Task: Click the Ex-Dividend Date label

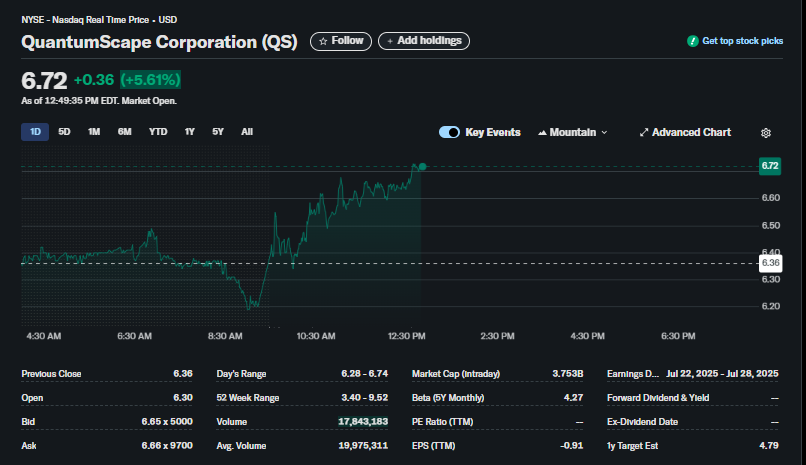Action: pyautogui.click(x=643, y=422)
